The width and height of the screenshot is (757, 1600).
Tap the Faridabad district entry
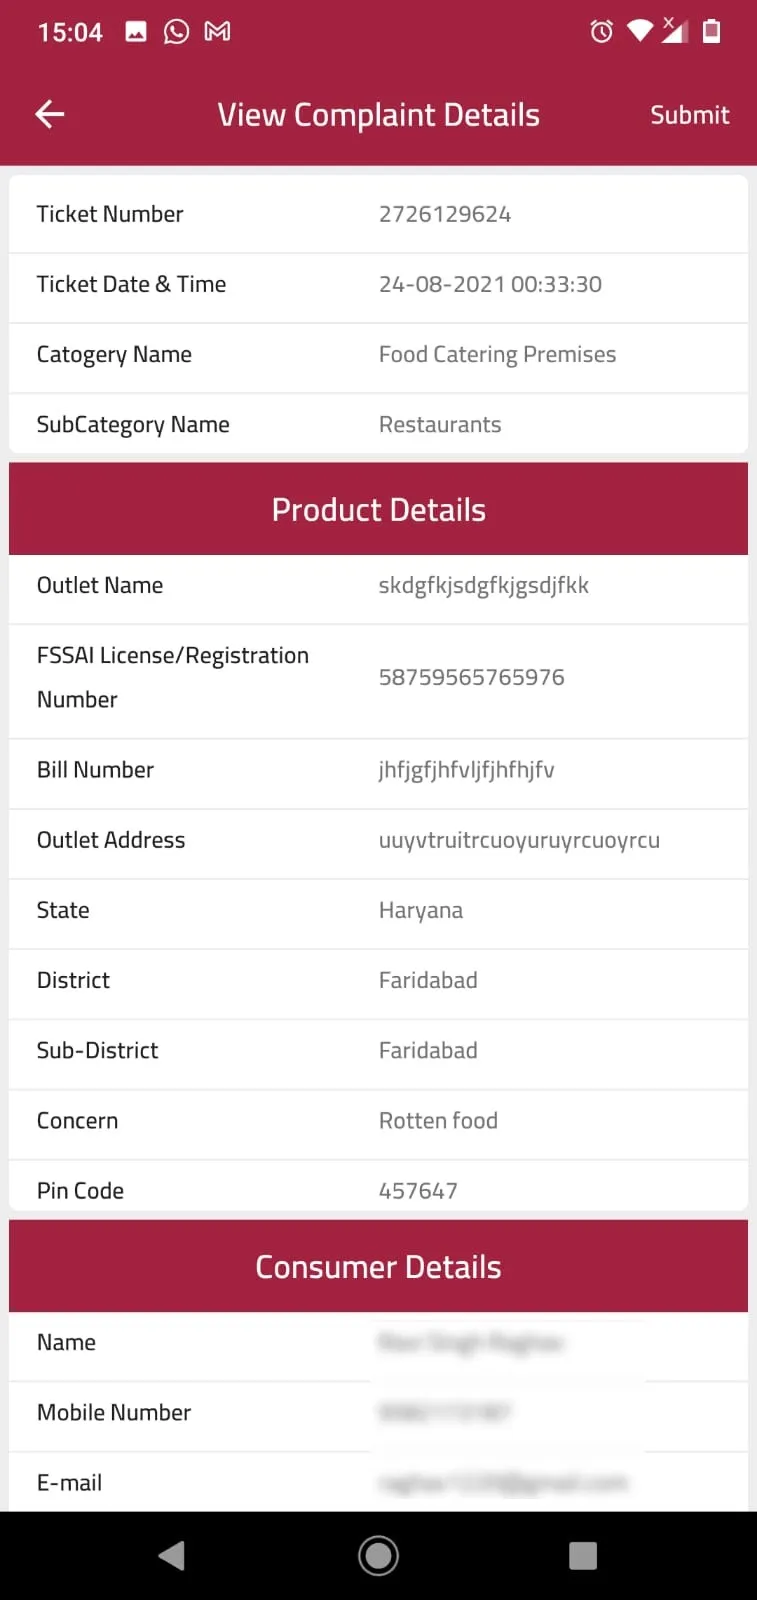pos(428,980)
